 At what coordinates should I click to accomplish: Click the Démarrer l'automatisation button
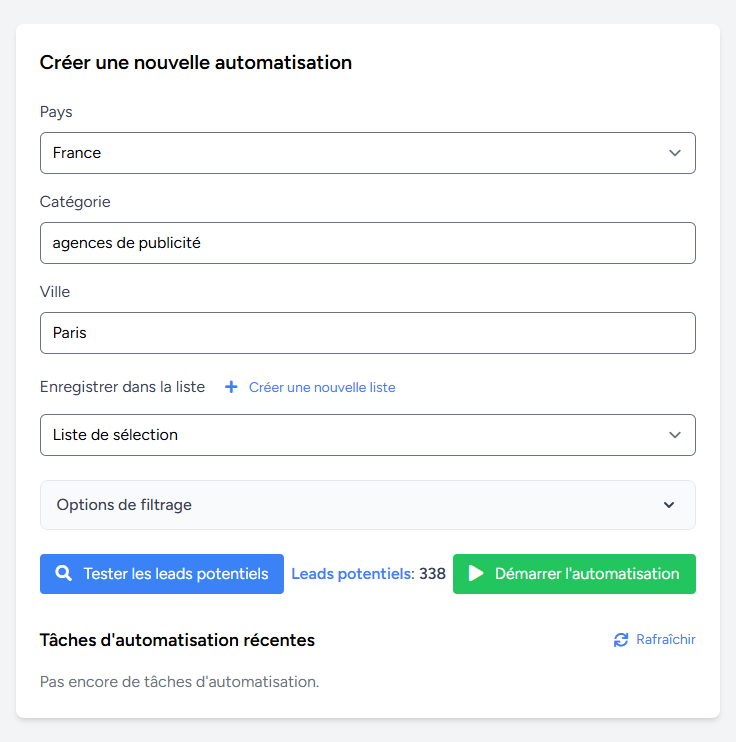(x=574, y=574)
